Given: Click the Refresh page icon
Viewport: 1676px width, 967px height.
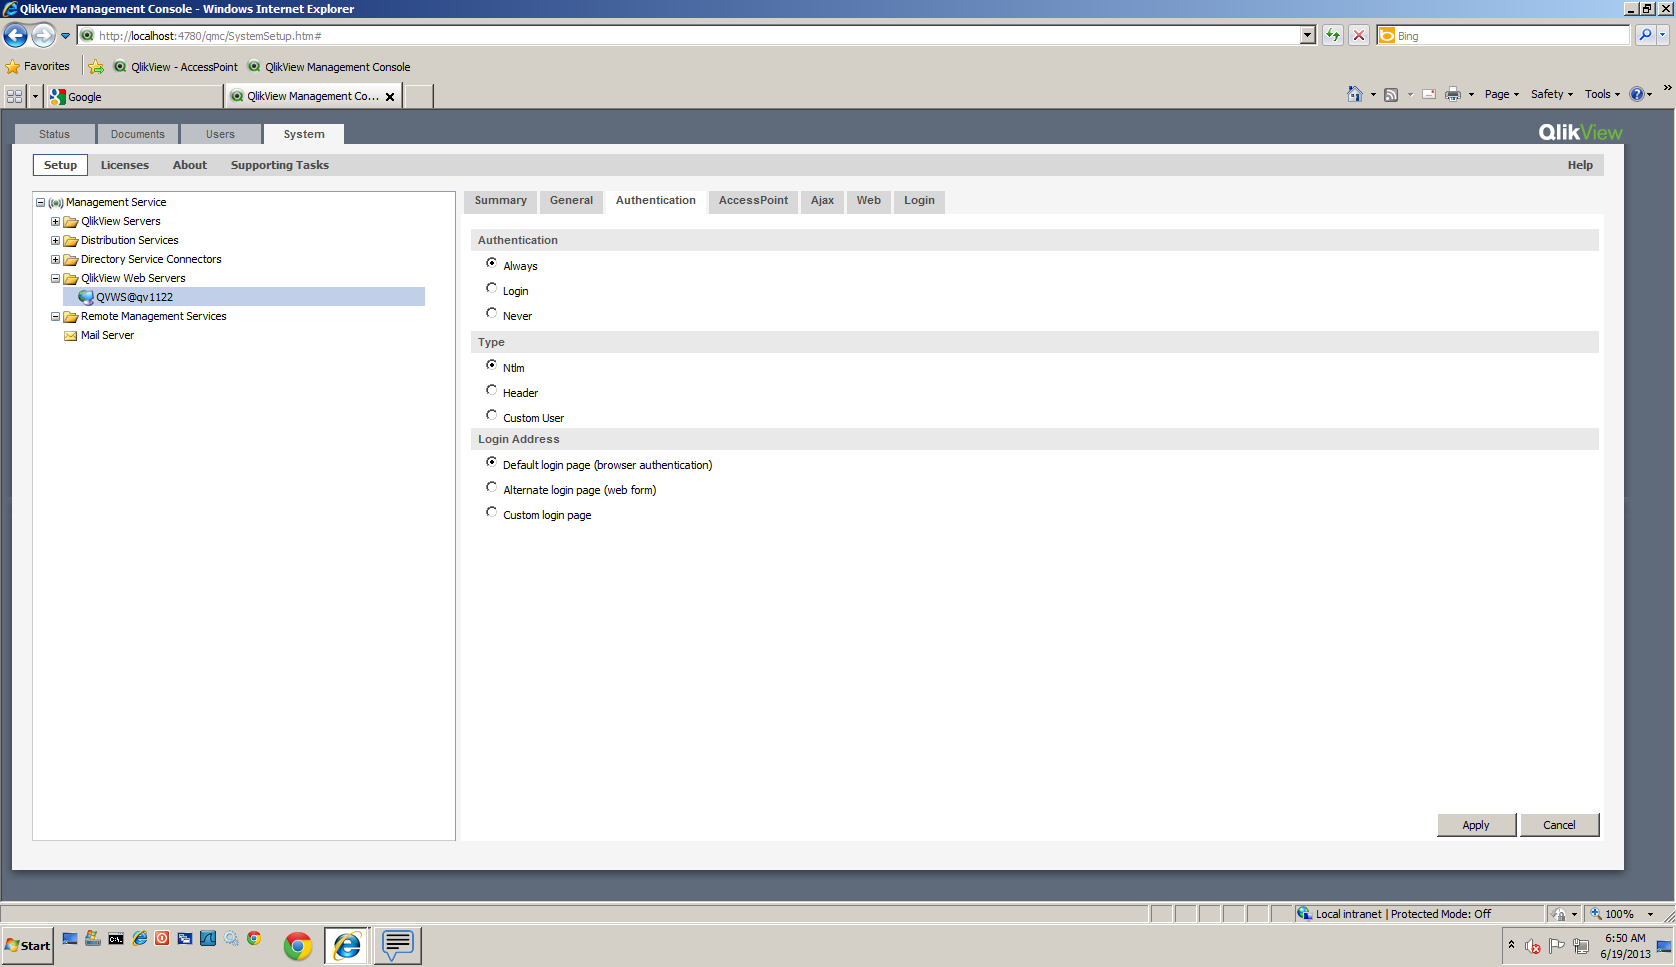Looking at the screenshot, I should (1333, 35).
